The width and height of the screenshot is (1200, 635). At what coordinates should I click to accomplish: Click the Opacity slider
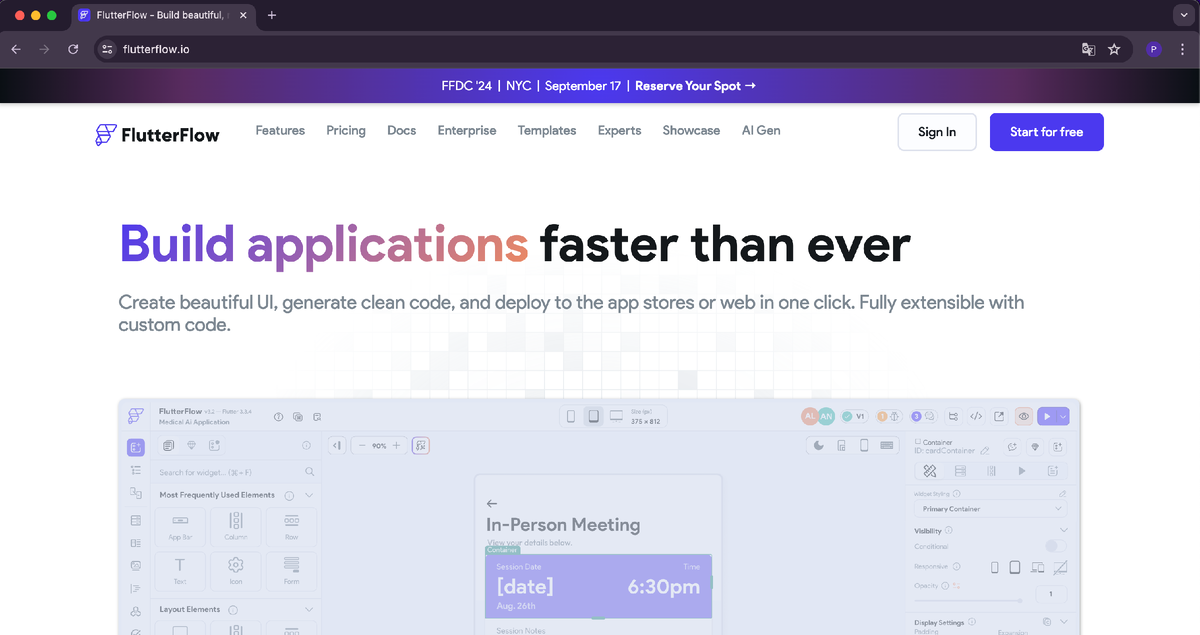tap(968, 600)
